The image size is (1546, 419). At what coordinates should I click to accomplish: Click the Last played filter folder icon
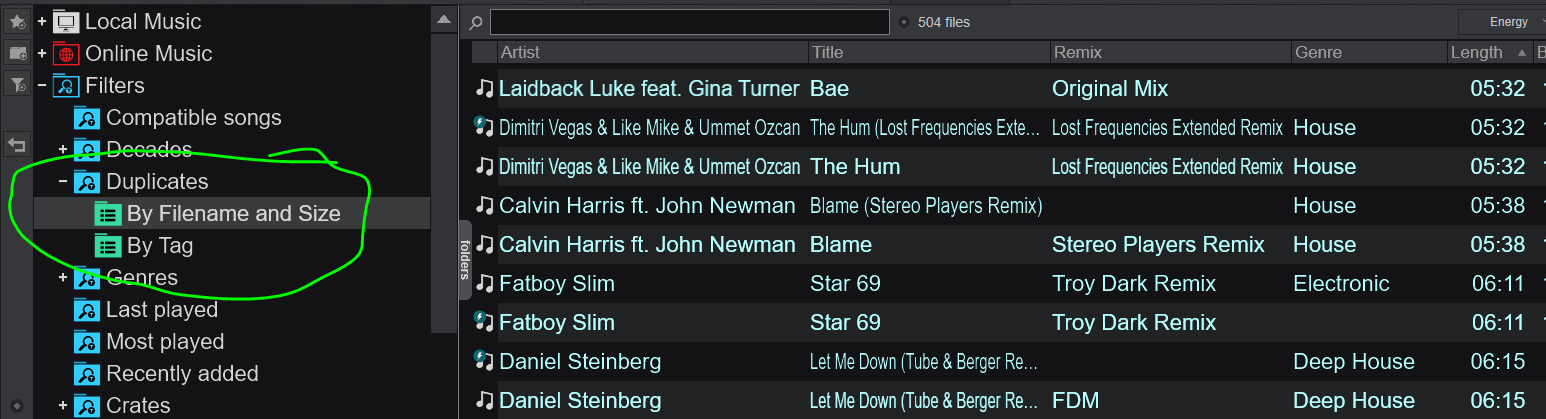[x=86, y=310]
